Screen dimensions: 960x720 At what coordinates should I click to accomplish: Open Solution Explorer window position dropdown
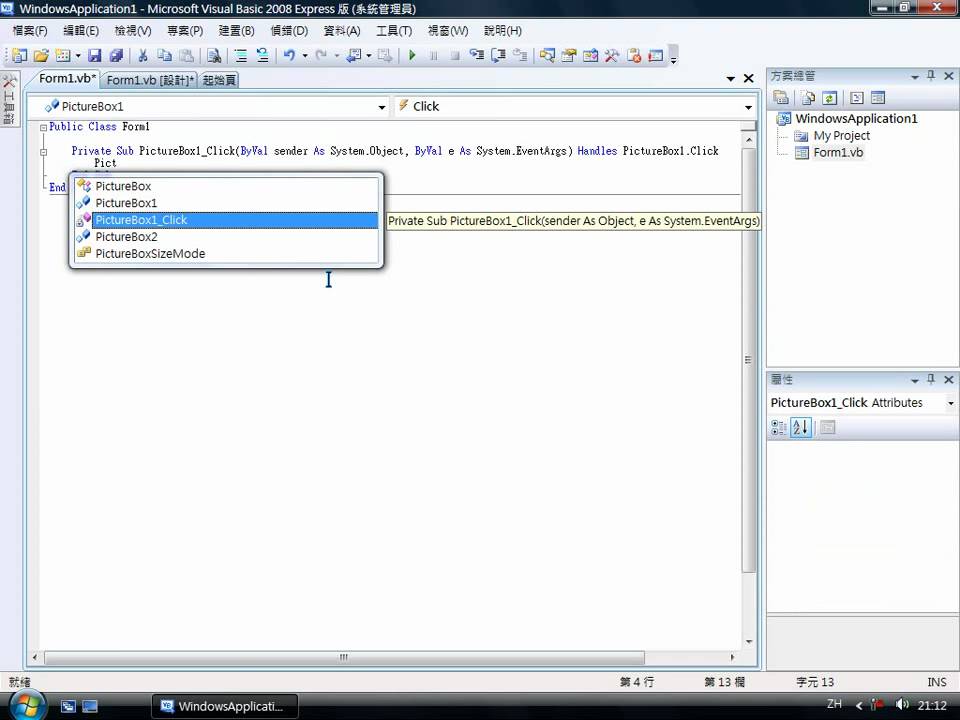pyautogui.click(x=915, y=77)
